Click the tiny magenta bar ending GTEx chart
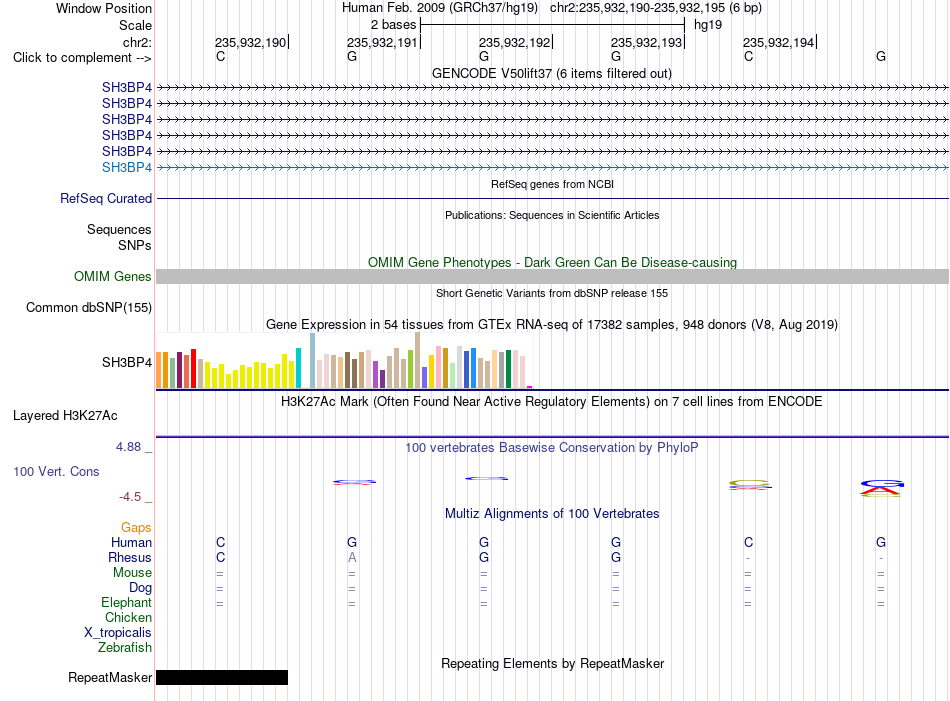This screenshot has width=950, height=701. point(530,387)
